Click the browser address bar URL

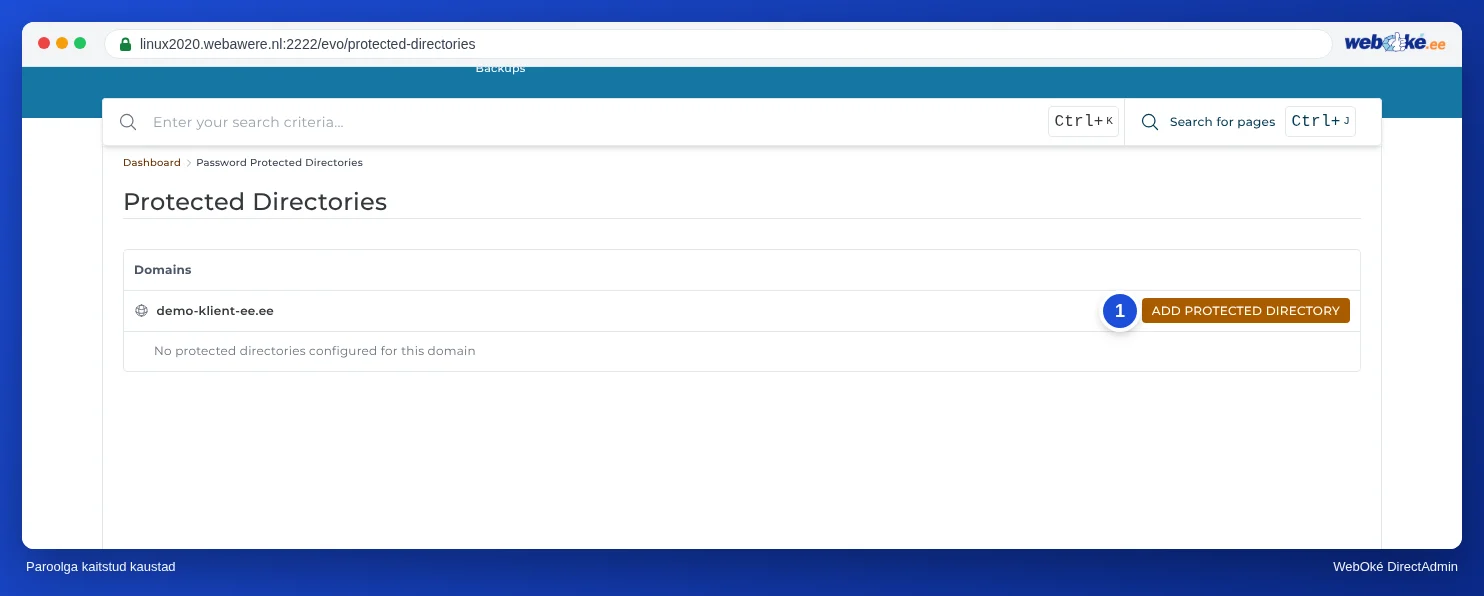(x=307, y=44)
